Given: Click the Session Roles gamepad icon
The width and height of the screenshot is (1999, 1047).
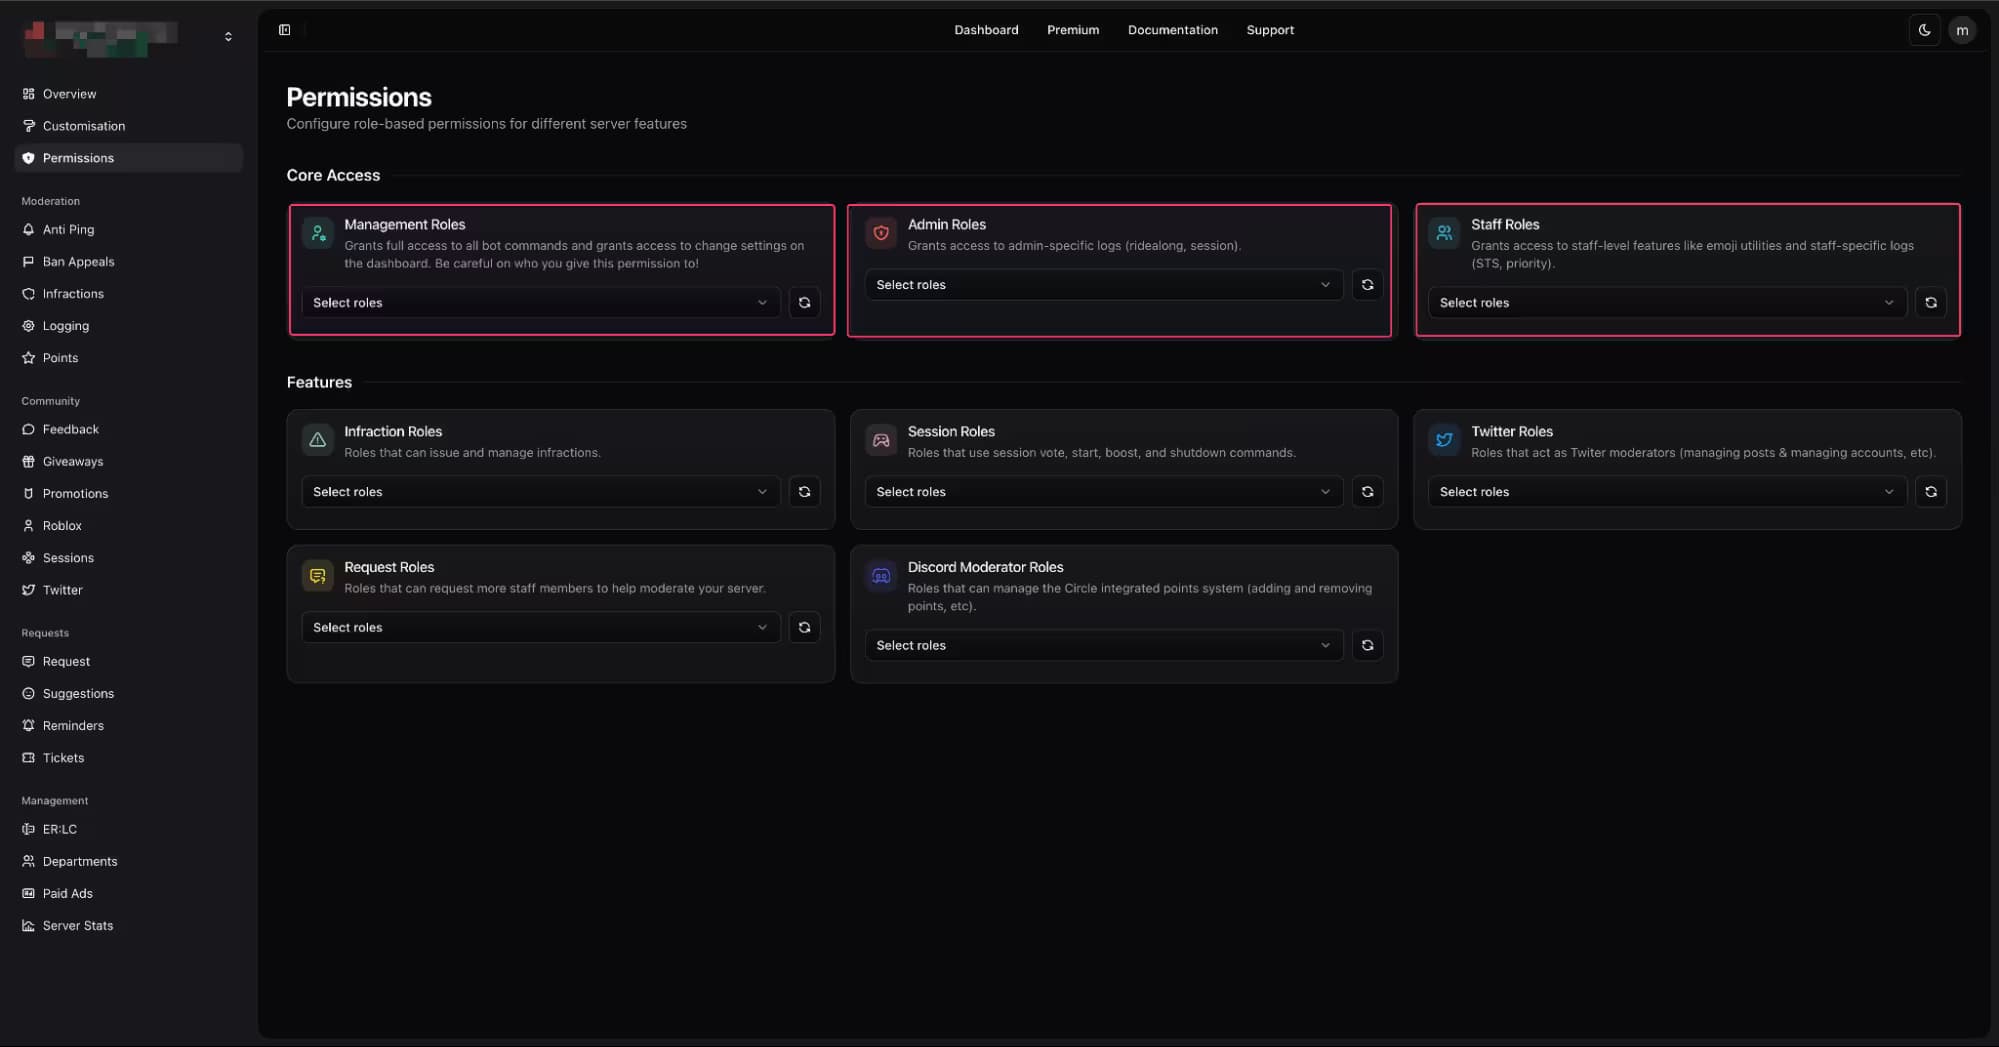Looking at the screenshot, I should pos(881,440).
